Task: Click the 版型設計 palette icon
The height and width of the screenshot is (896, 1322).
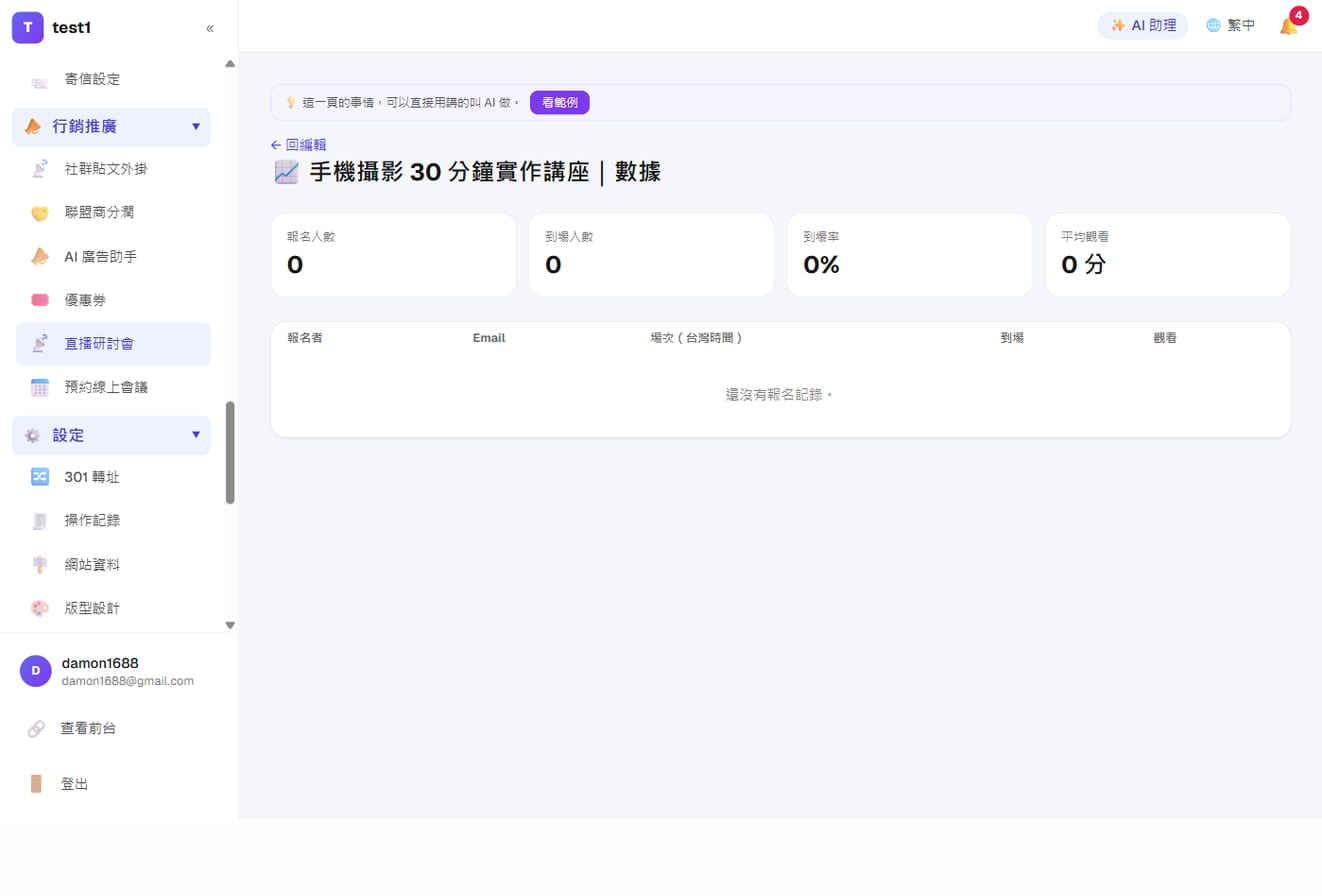Action: click(40, 608)
